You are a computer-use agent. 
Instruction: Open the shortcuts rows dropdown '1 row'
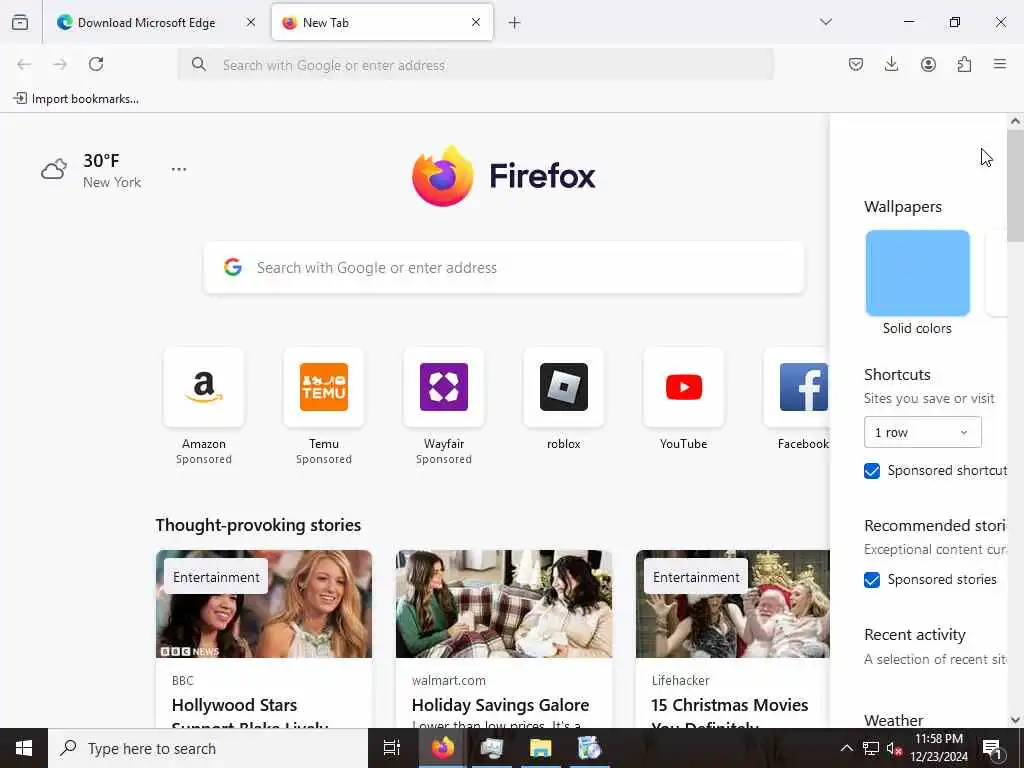(922, 432)
